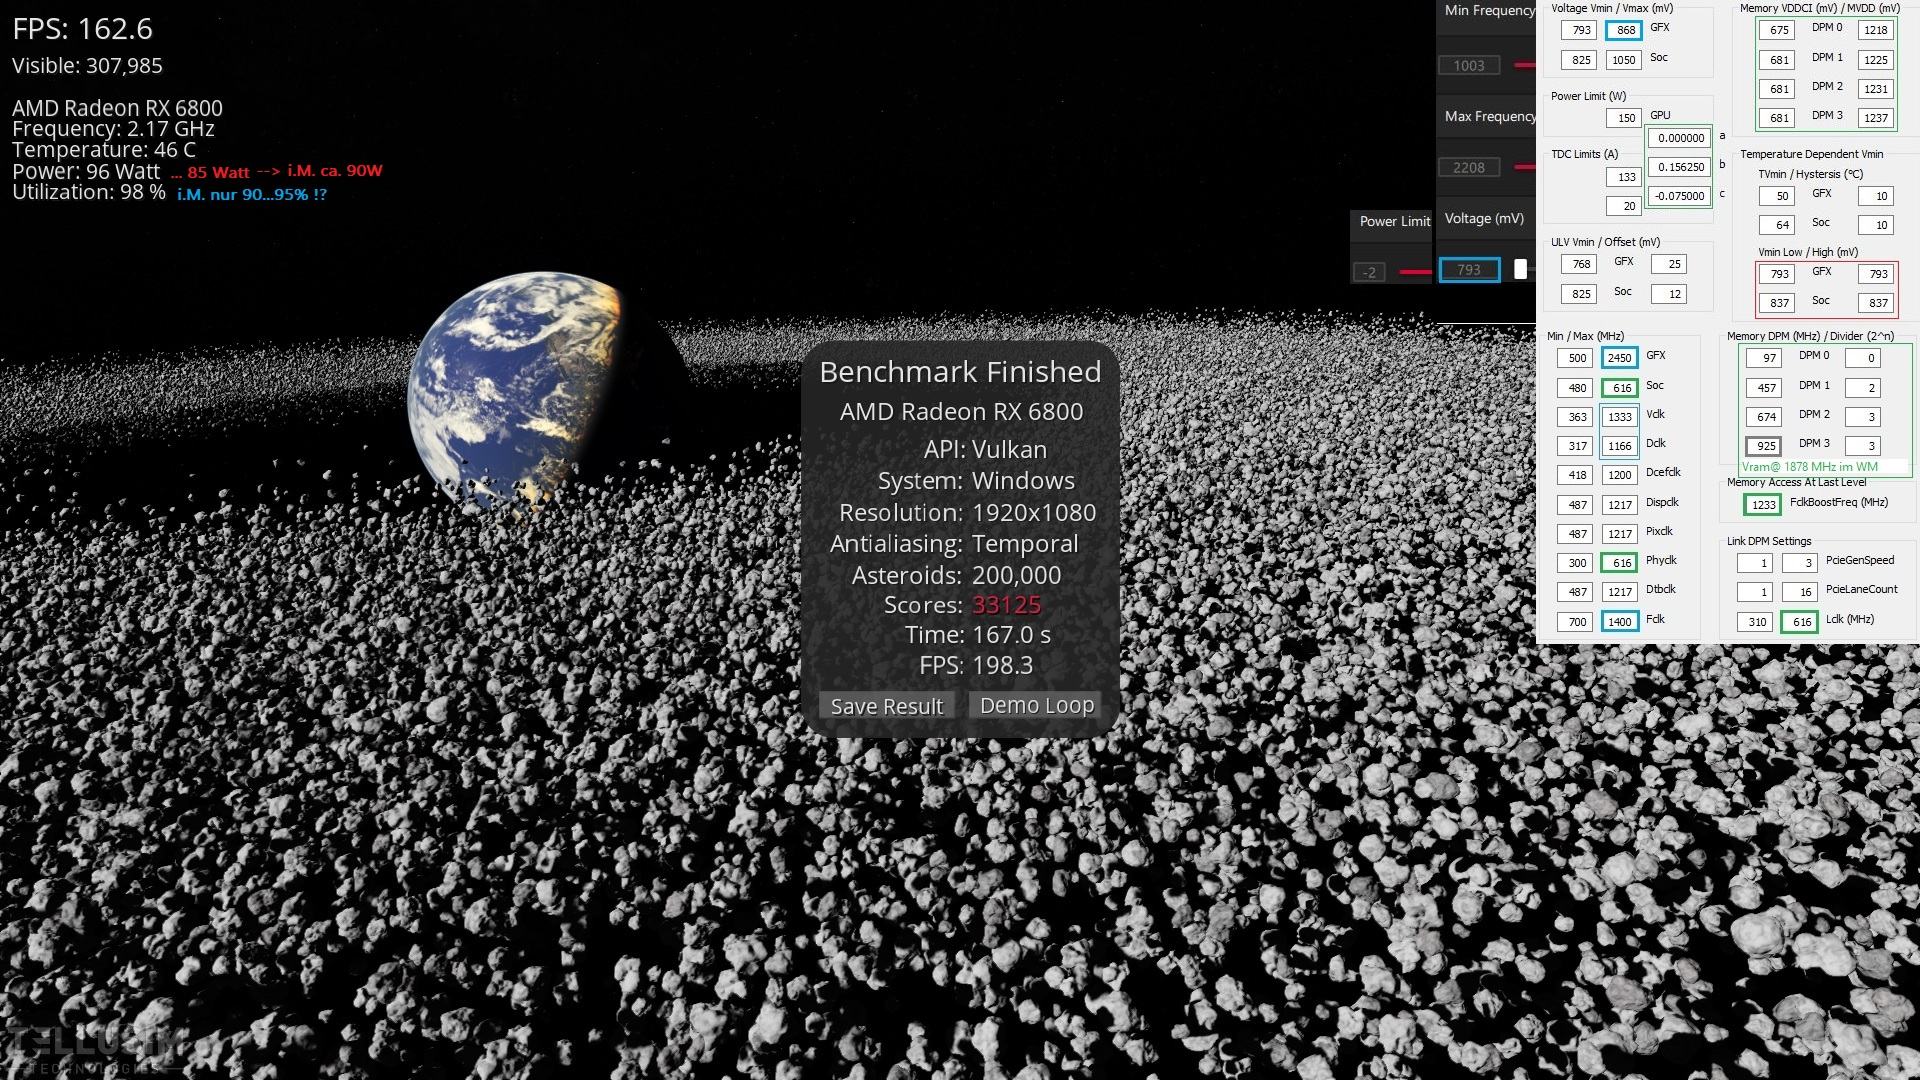1920x1080 pixels.
Task: Edit the Soc TVmin field 64
Action: point(1776,225)
